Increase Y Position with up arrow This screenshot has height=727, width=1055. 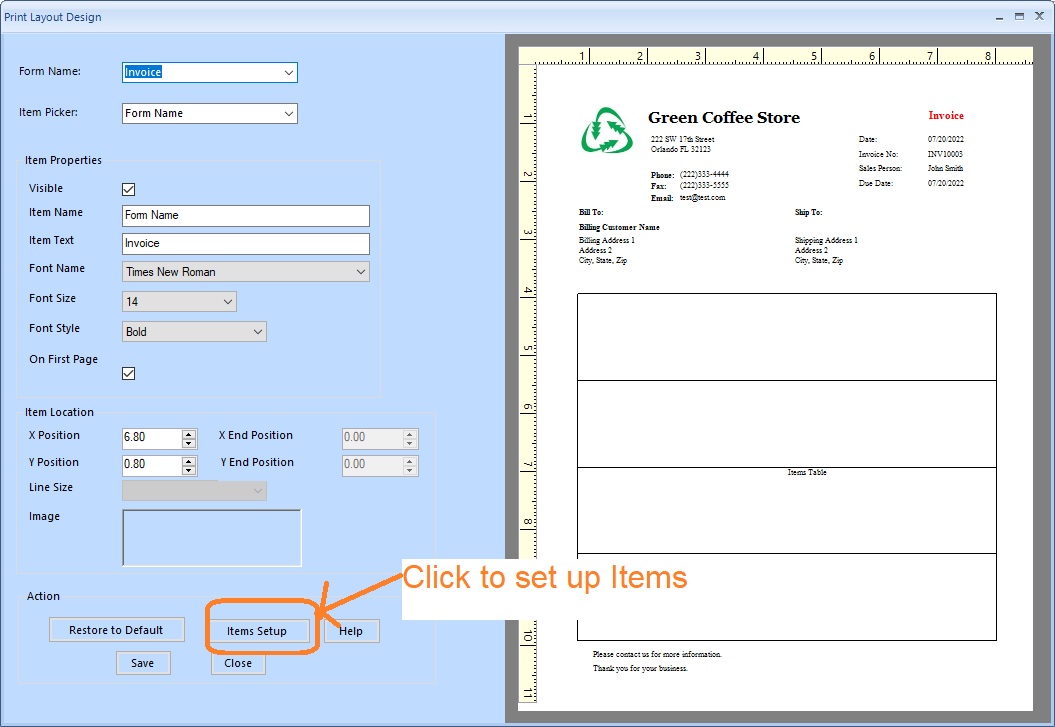pyautogui.click(x=189, y=460)
